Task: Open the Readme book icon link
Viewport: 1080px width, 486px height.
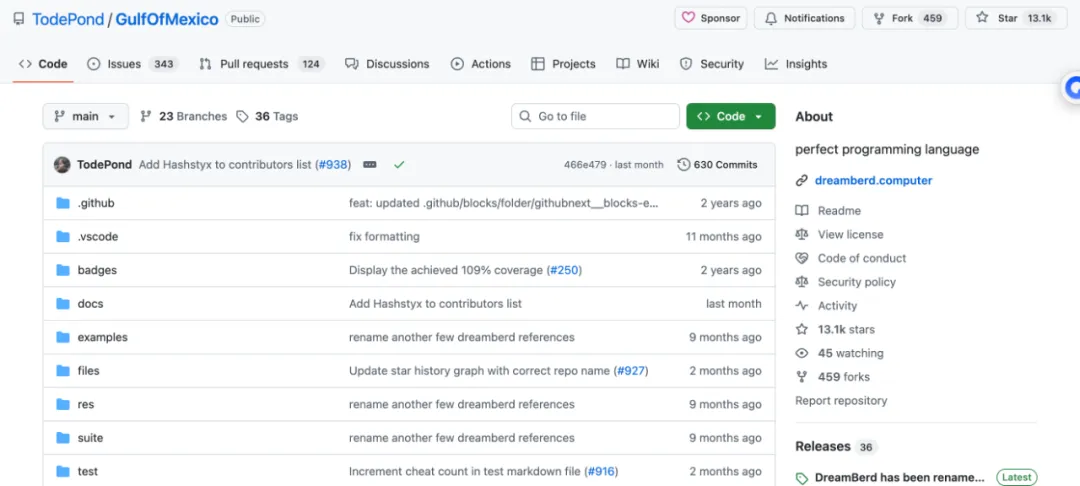Action: tap(802, 211)
